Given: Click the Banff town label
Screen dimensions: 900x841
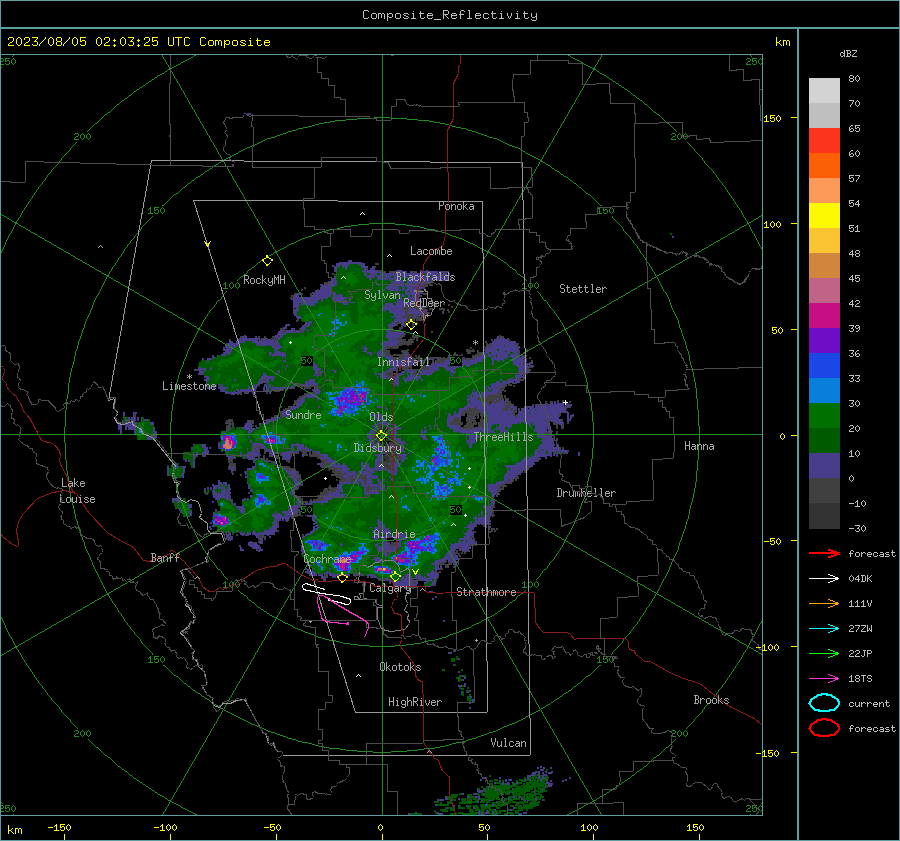Looking at the screenshot, I should coord(165,557).
